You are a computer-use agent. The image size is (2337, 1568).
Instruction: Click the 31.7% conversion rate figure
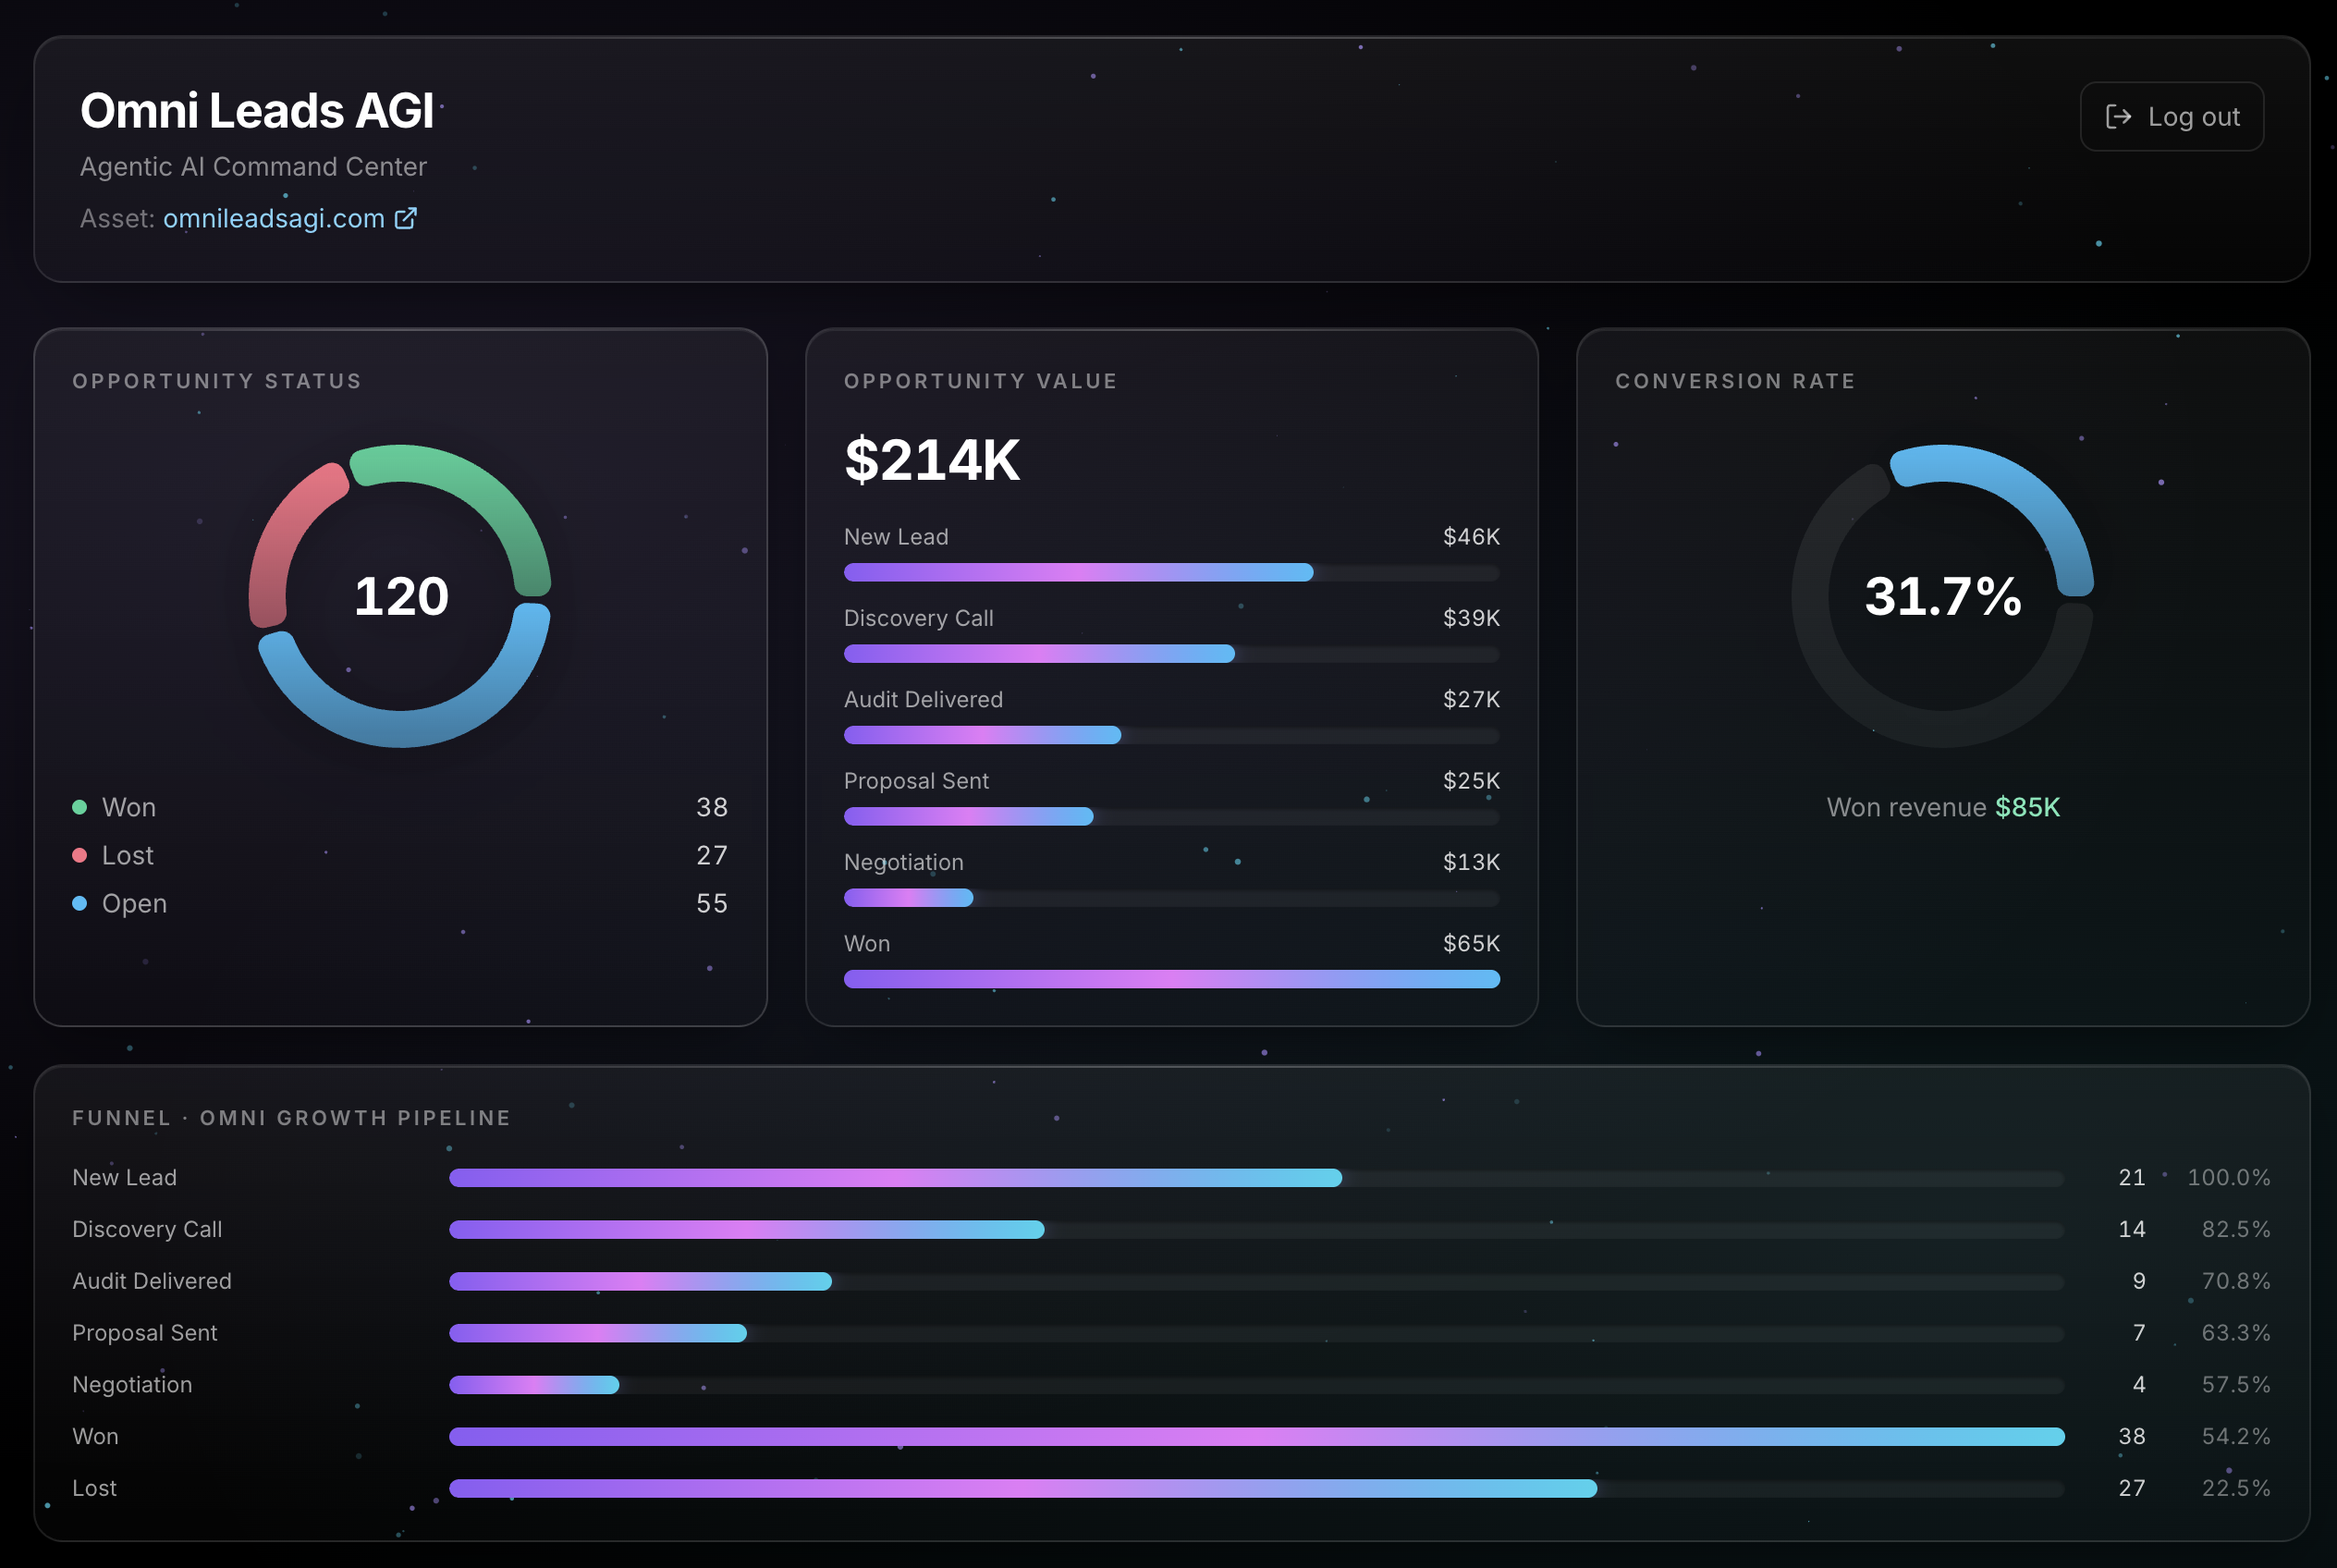[1943, 596]
